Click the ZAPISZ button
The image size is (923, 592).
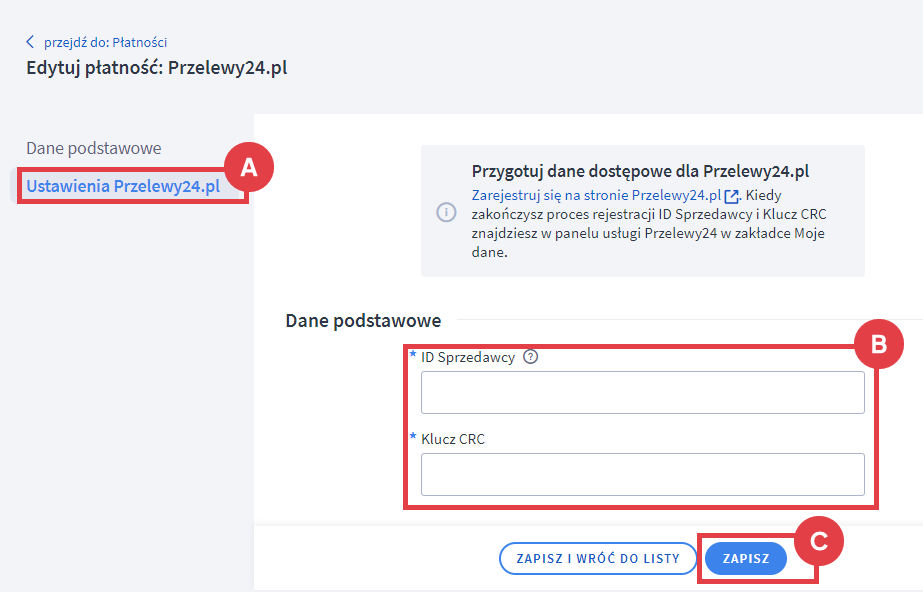pos(746,558)
